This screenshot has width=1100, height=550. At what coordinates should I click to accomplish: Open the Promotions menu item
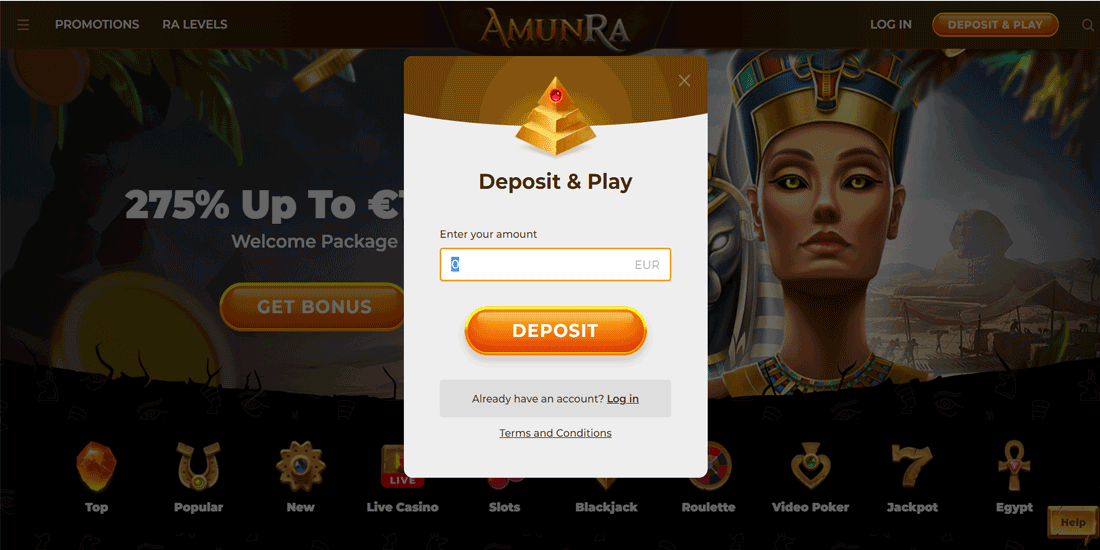tap(97, 25)
